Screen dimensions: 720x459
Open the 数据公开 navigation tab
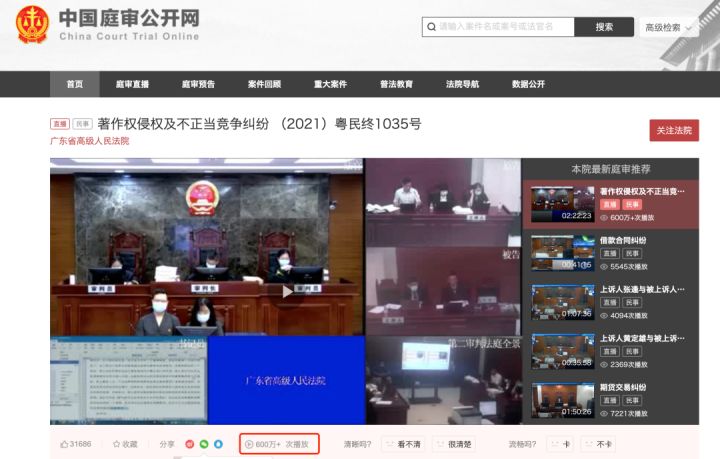coord(528,84)
